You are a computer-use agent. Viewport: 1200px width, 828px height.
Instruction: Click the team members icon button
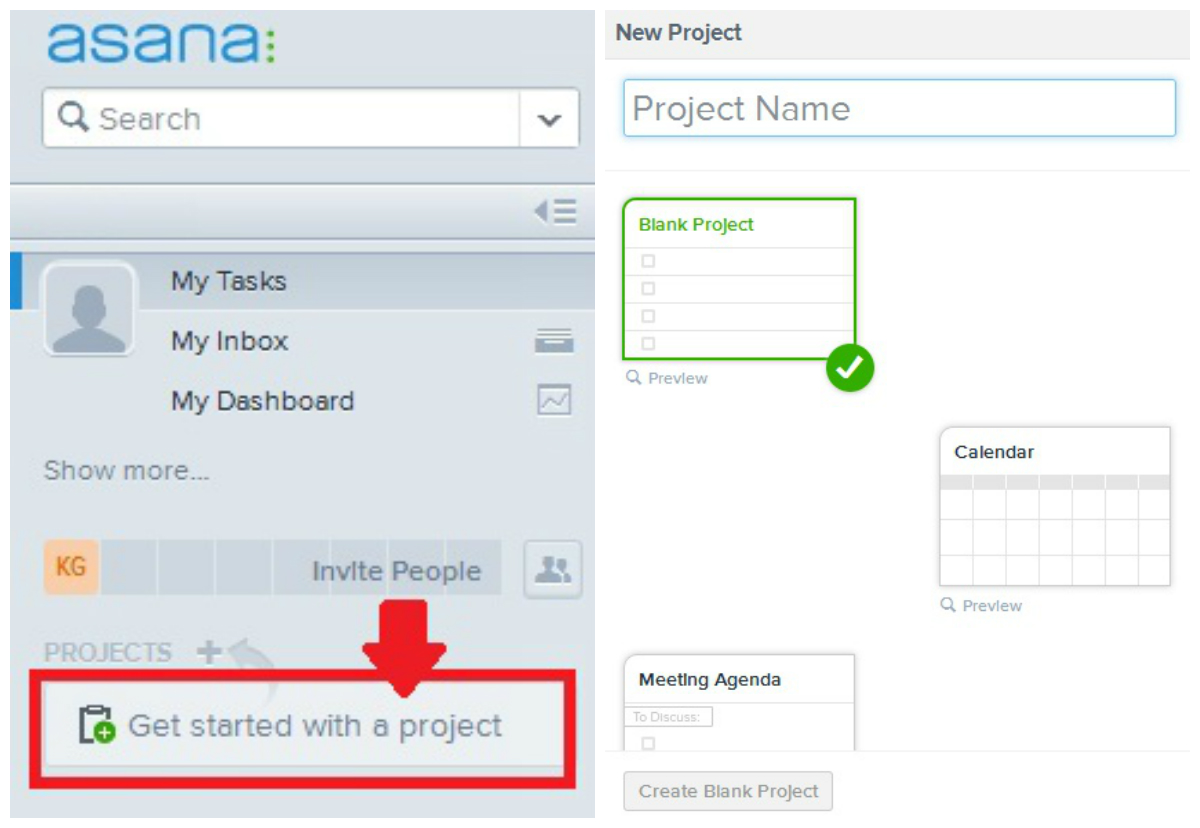coord(553,570)
